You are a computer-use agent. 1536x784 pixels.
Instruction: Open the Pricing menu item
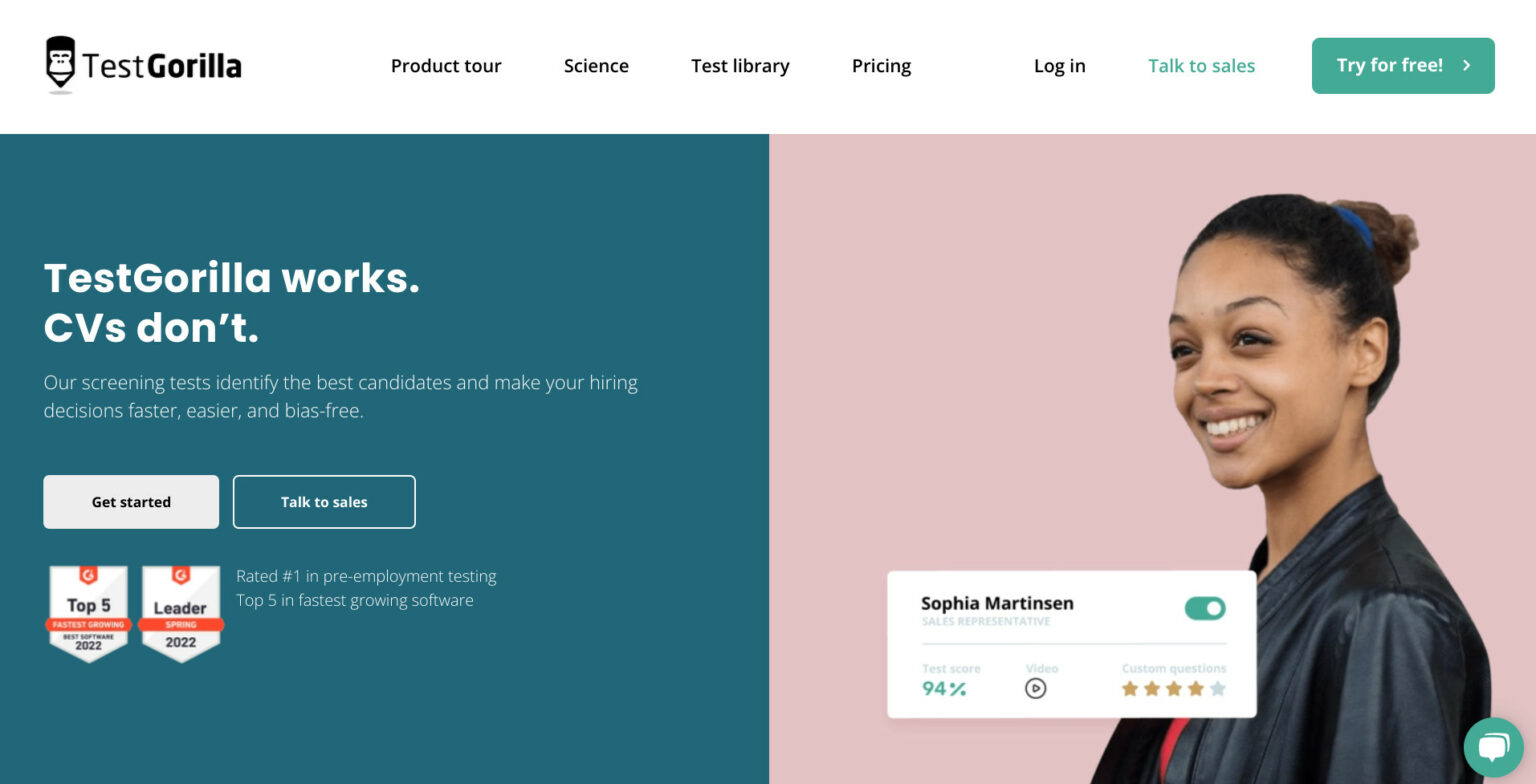point(881,66)
